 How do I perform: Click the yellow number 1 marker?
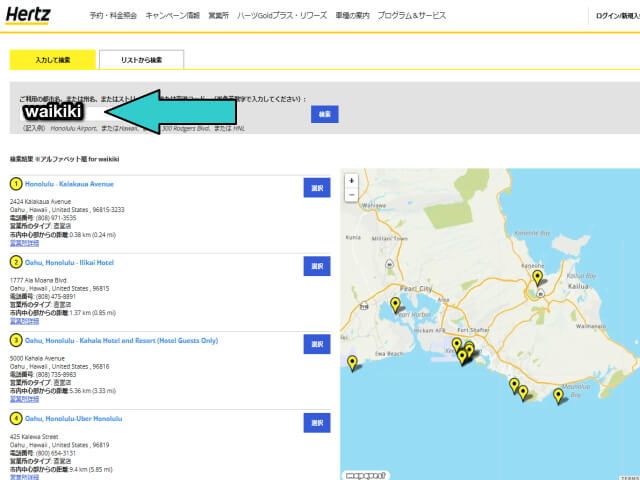point(16,184)
